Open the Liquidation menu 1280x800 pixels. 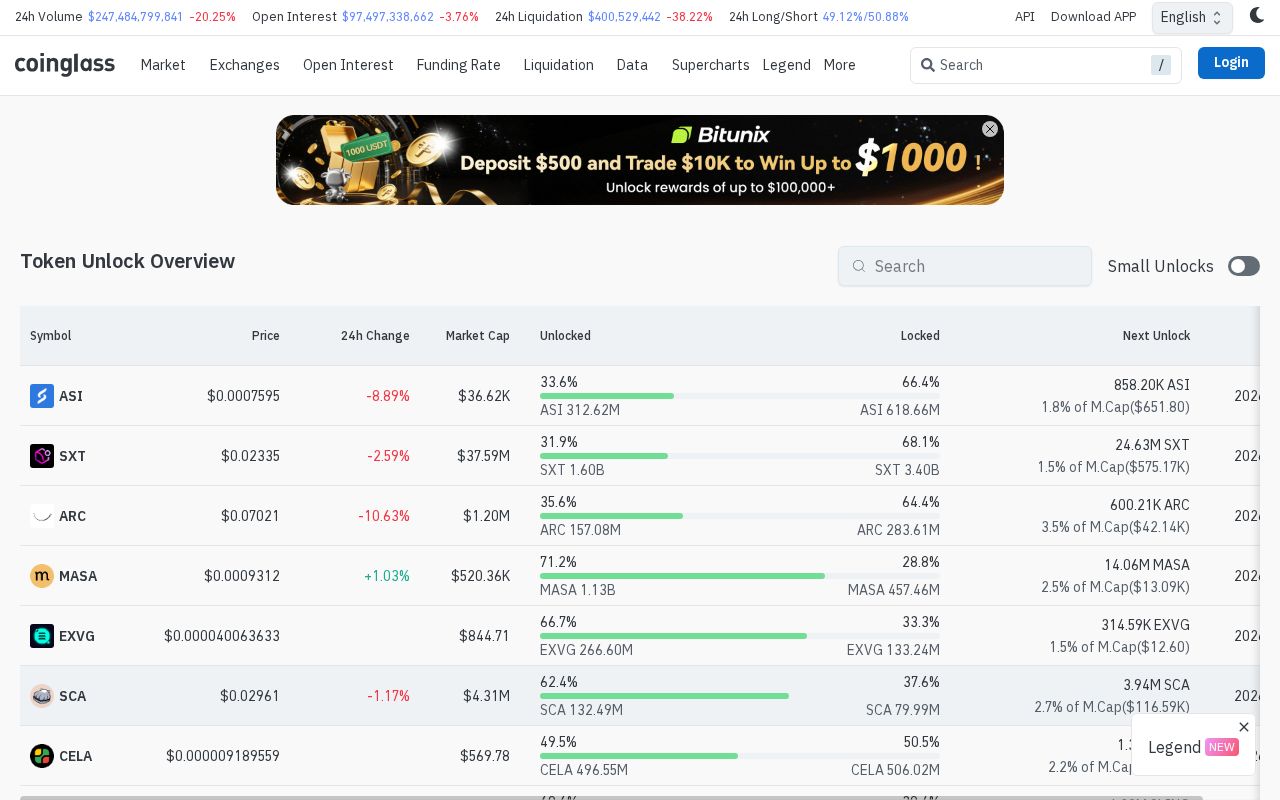[x=558, y=65]
